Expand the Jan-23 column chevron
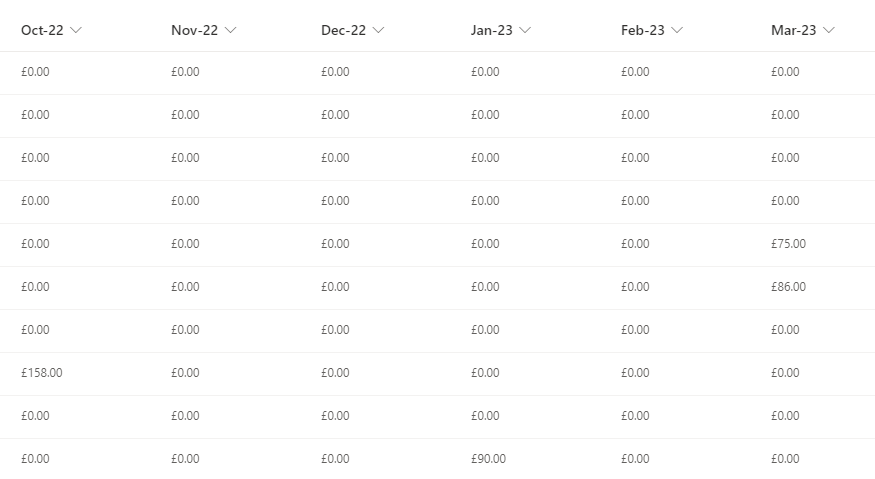This screenshot has width=875, height=479. coord(525,30)
